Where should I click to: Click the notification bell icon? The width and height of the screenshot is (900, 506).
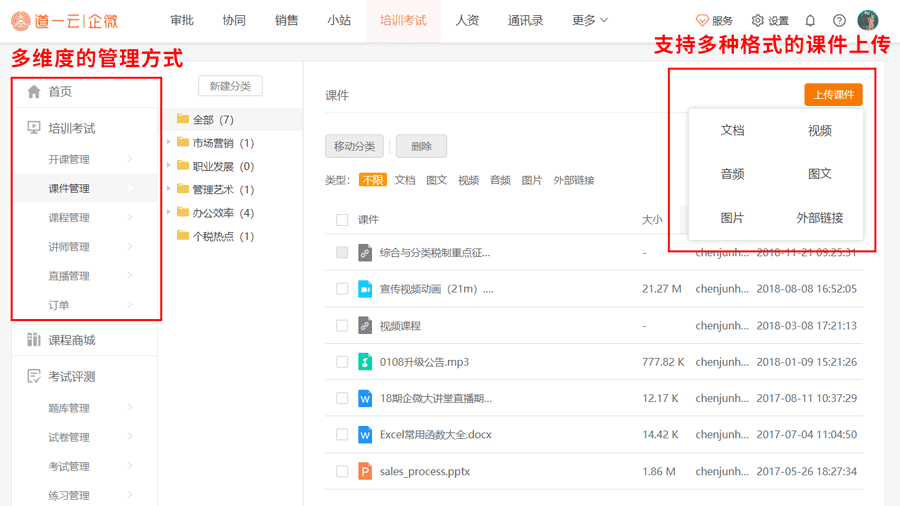pos(810,21)
